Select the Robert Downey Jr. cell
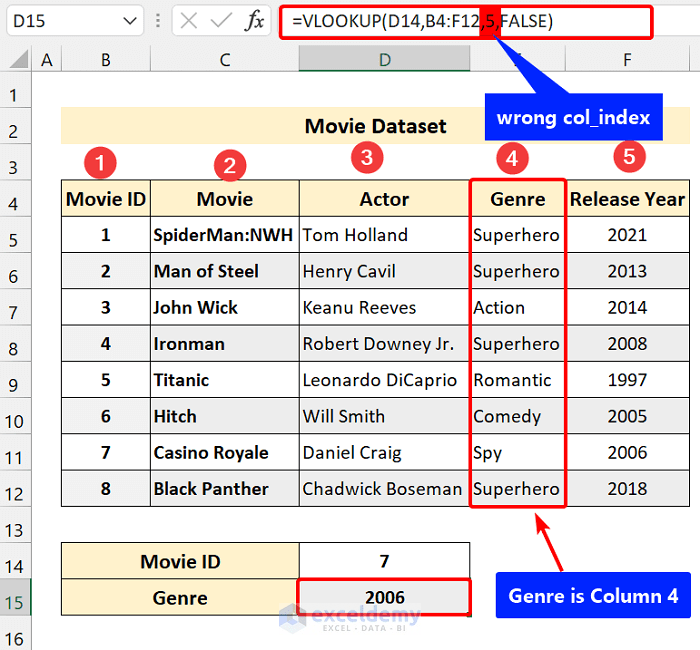Image resolution: width=700 pixels, height=650 pixels. click(384, 344)
